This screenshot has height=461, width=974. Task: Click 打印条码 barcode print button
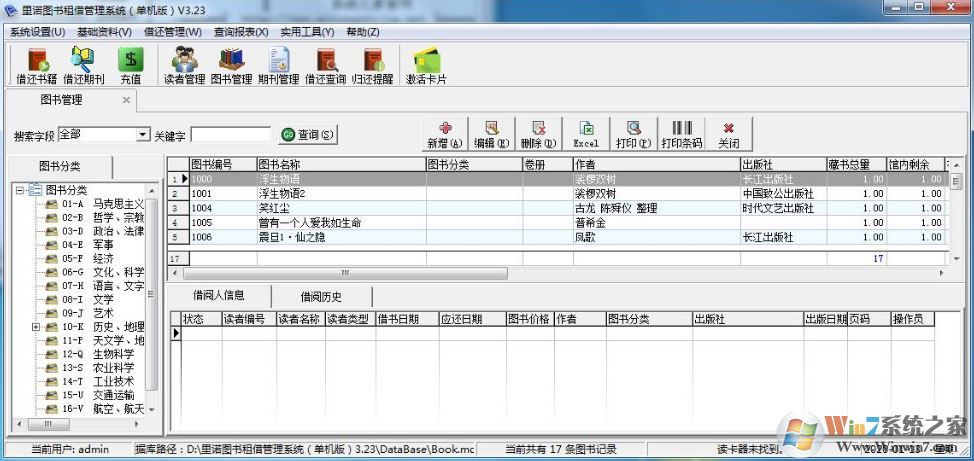pos(681,134)
